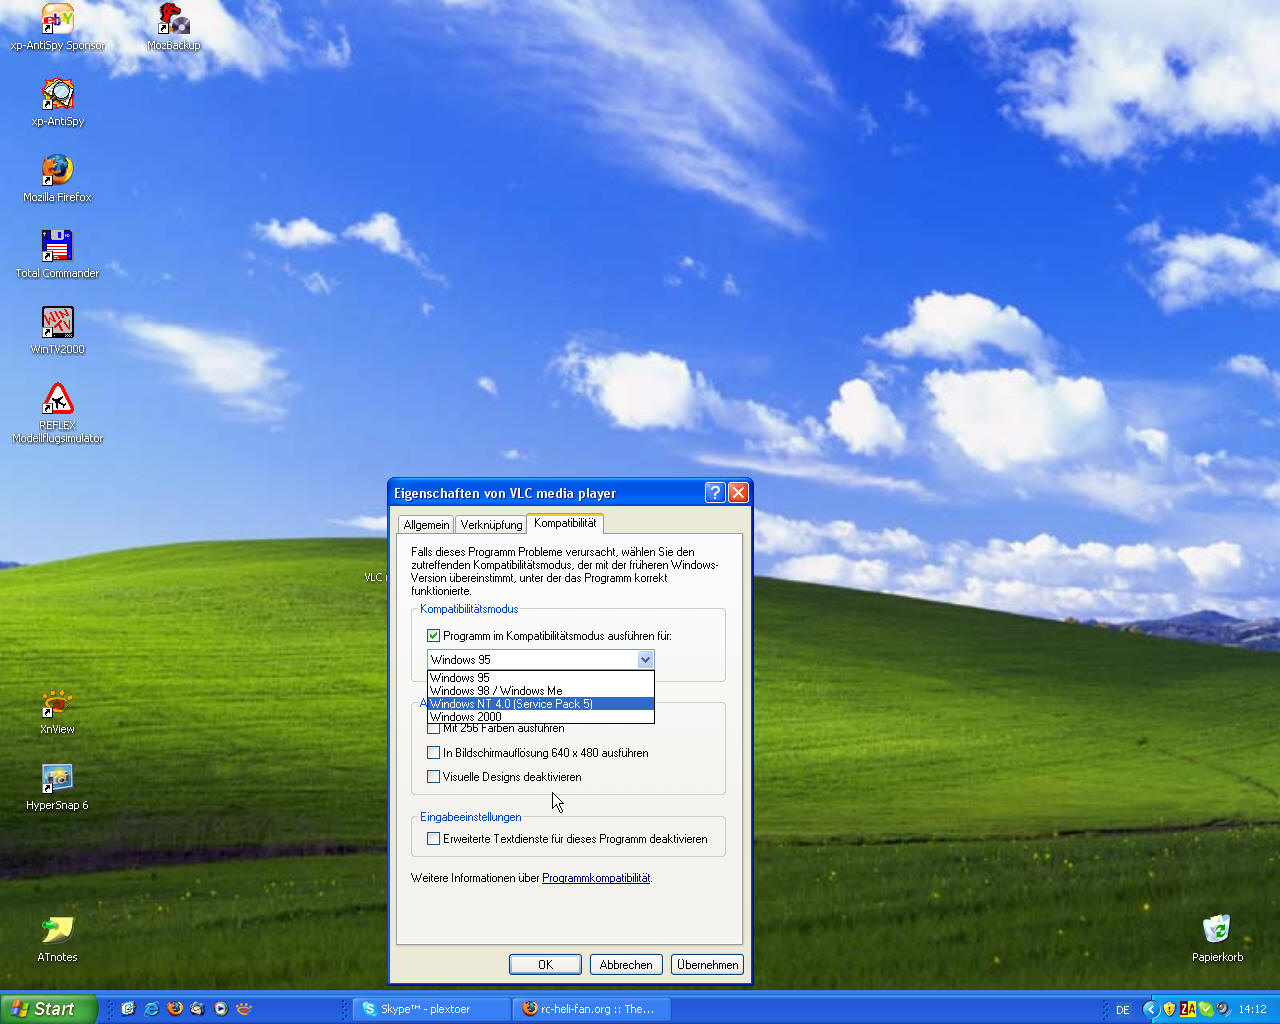This screenshot has width=1280, height=1024.
Task: Click the Papierkorb recycle bin icon
Action: [x=1217, y=930]
